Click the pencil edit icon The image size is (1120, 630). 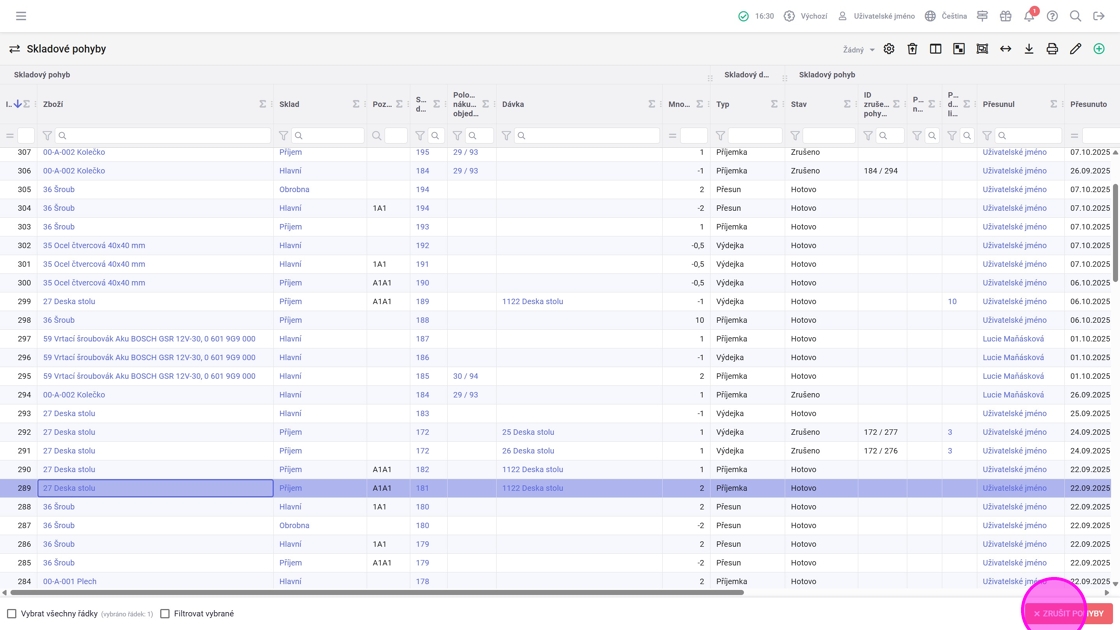[x=1076, y=49]
